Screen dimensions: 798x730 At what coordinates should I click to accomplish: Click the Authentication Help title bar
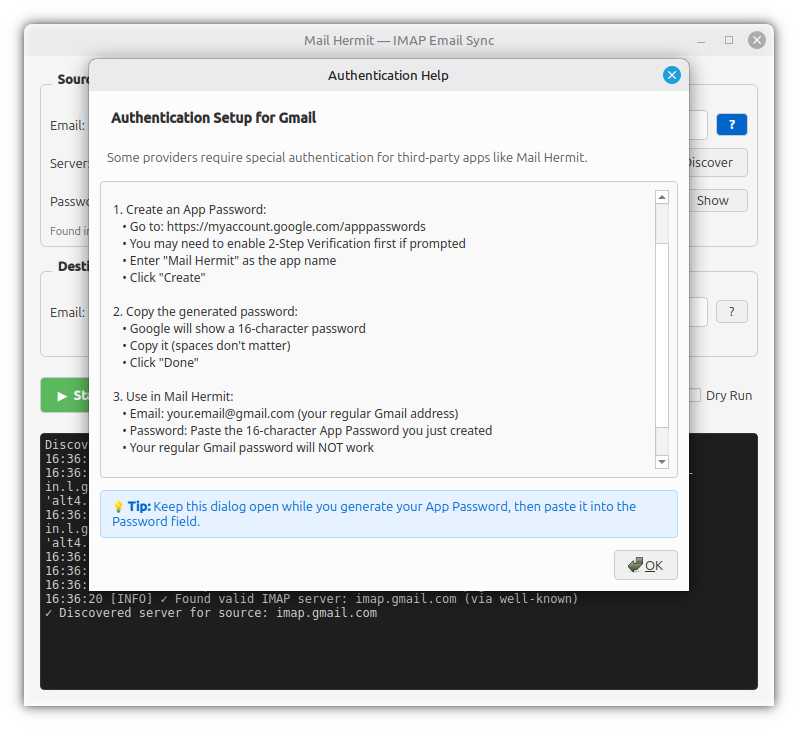(388, 75)
